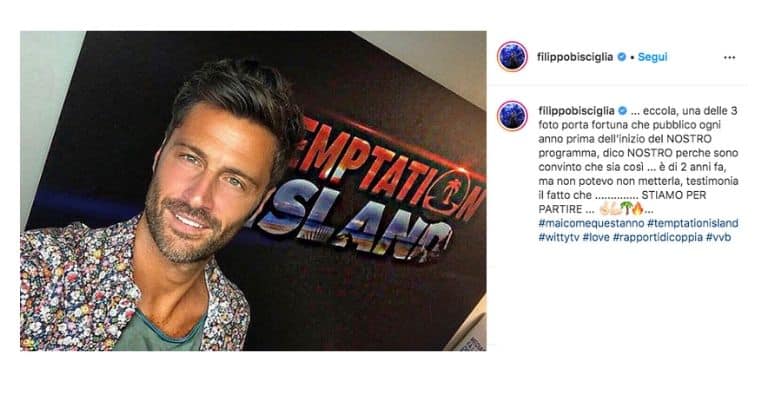
Task: Open the #rapportidicoppia hashtag
Action: point(657,237)
